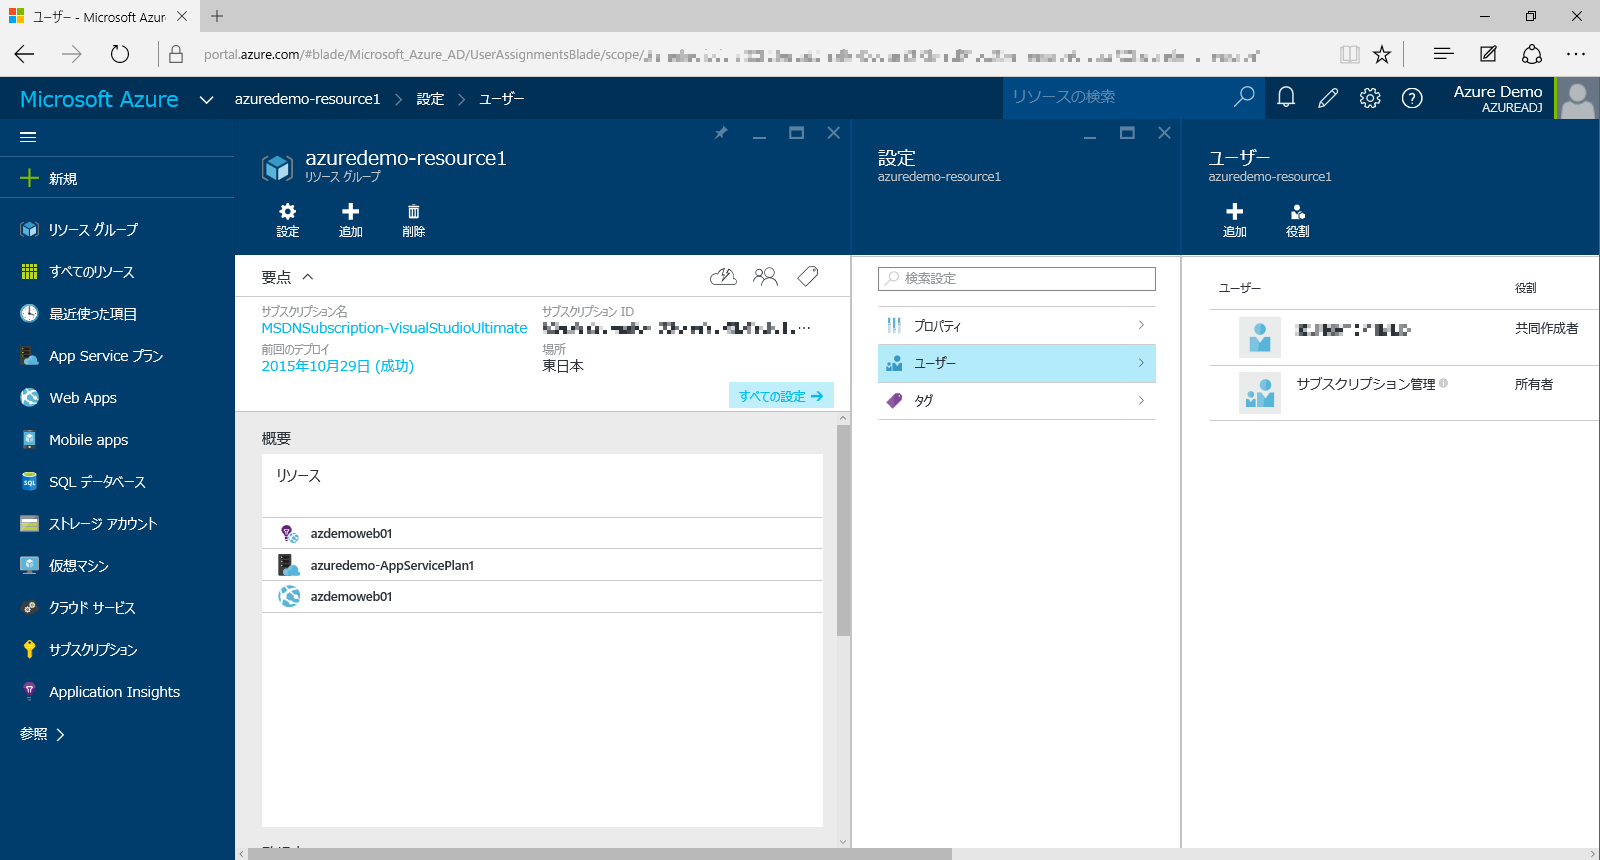Open 2015年10月29日 (成功) deployment link
Viewport: 1600px width, 860px height.
click(x=338, y=366)
